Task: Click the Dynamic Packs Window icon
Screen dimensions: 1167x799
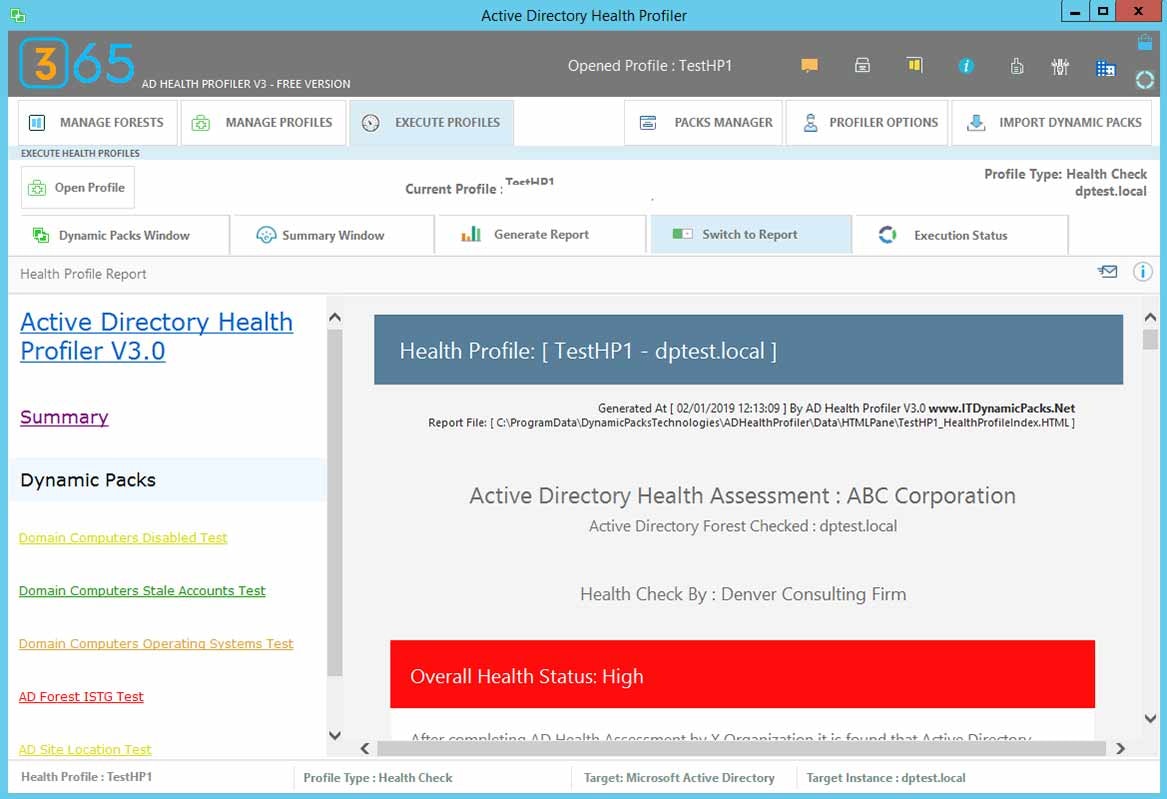Action: click(41, 235)
